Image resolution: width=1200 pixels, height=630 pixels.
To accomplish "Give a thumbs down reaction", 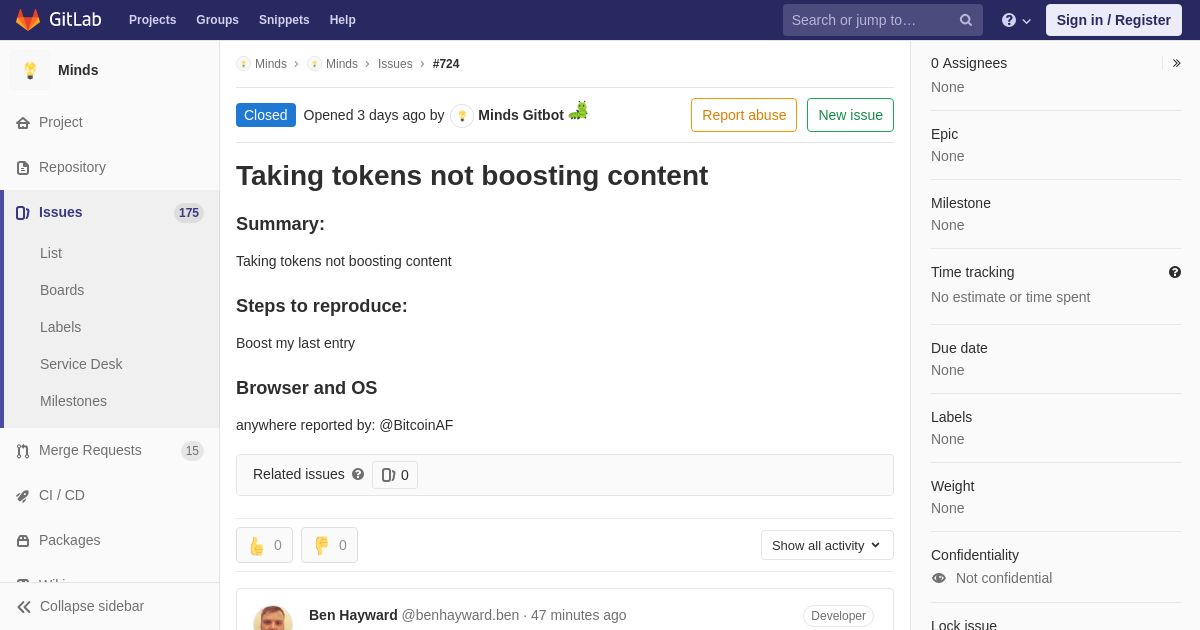I will pos(329,545).
